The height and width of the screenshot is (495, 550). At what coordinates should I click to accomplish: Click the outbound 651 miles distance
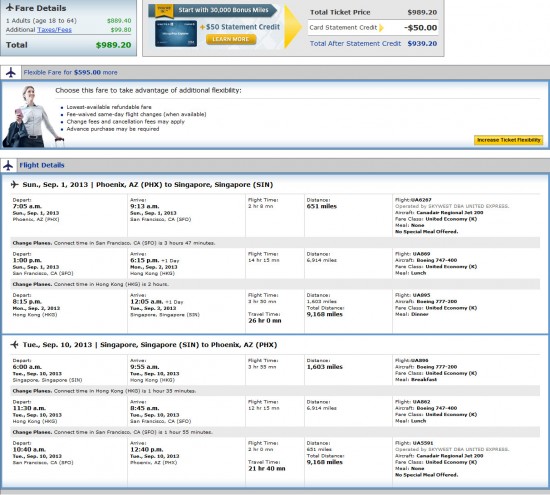pyautogui.click(x=322, y=206)
